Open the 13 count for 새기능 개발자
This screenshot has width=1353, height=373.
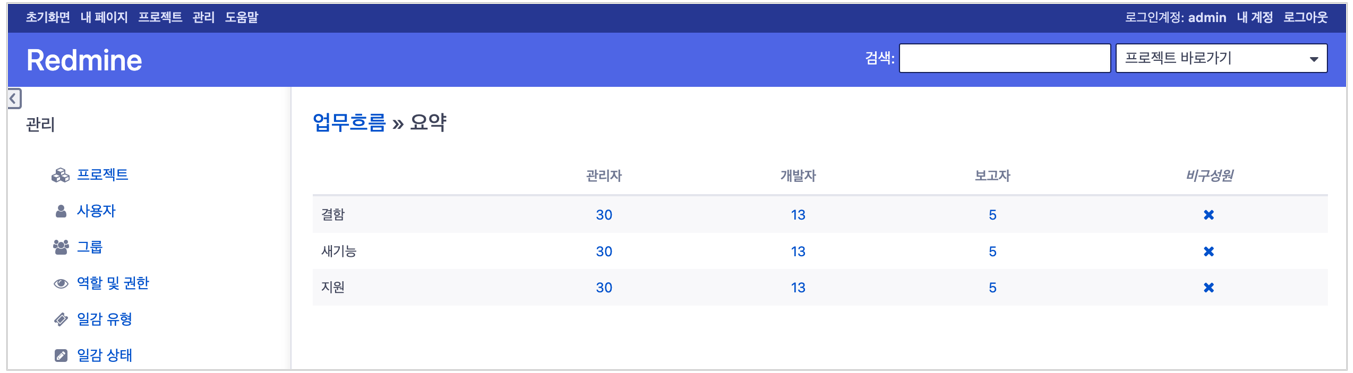point(798,251)
